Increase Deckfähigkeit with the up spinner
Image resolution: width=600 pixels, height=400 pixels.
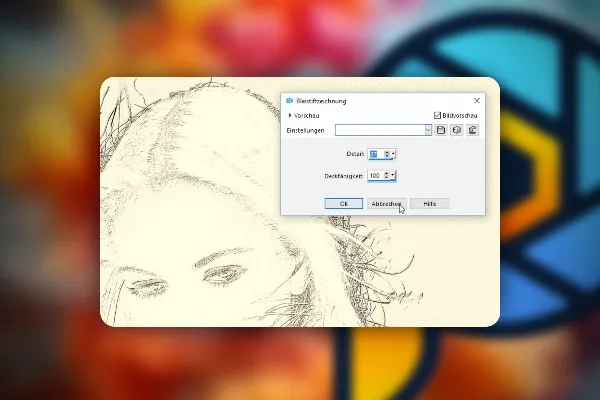click(386, 173)
